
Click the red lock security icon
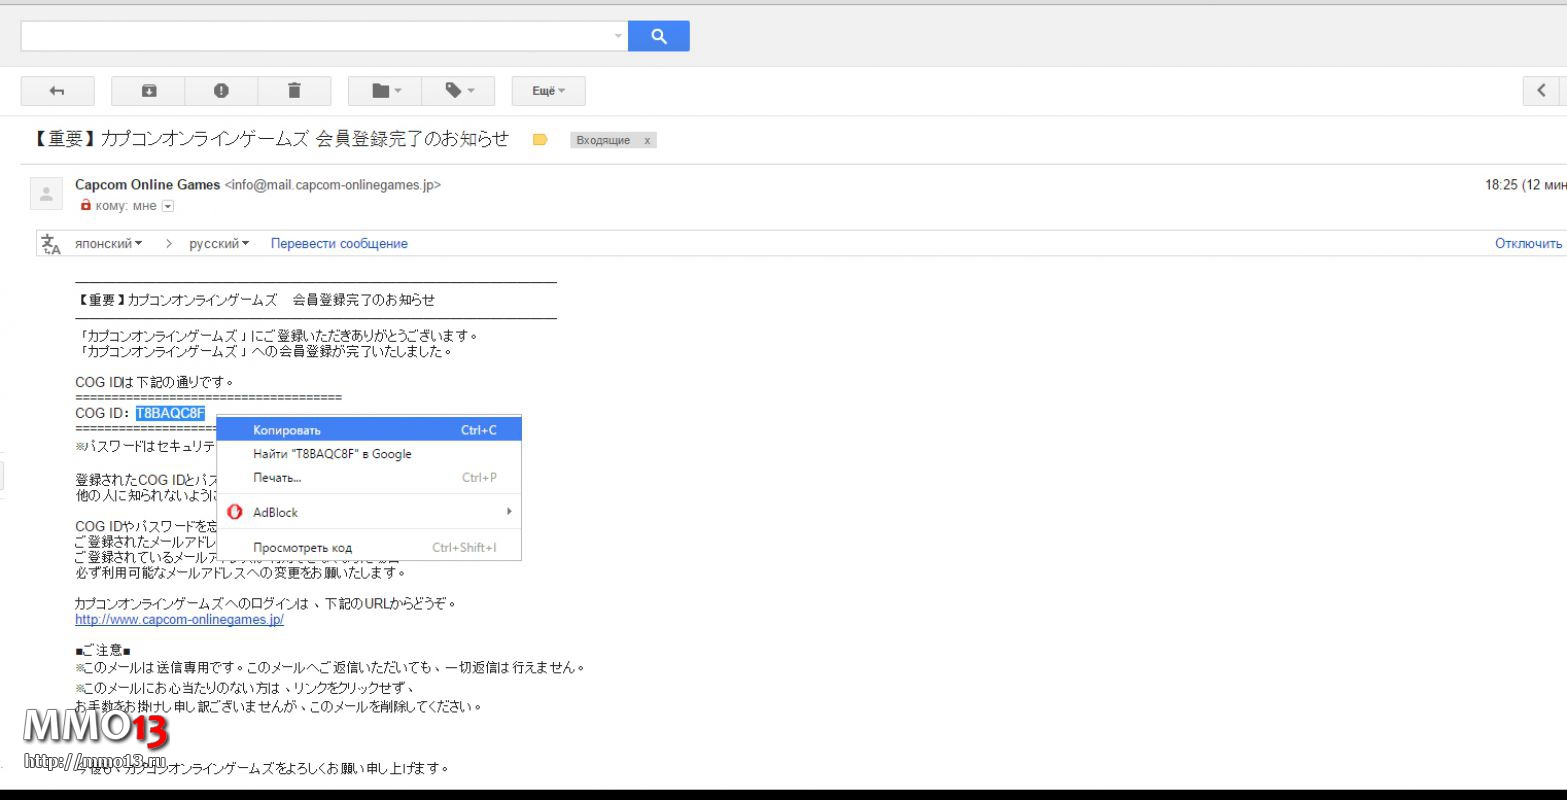pyautogui.click(x=85, y=205)
